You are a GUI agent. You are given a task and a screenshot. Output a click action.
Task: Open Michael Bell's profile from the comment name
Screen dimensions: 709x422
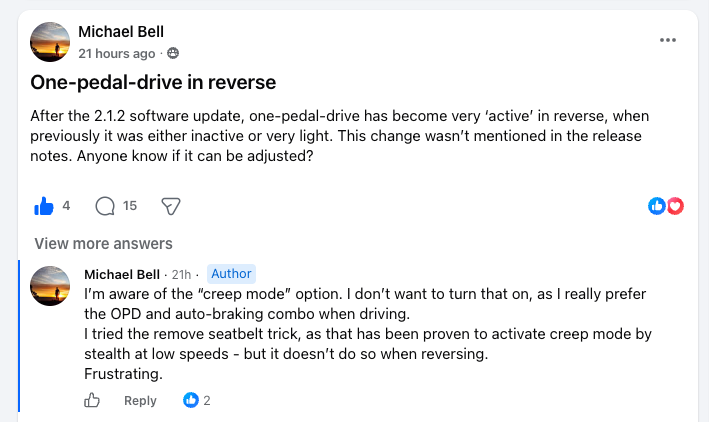122,275
